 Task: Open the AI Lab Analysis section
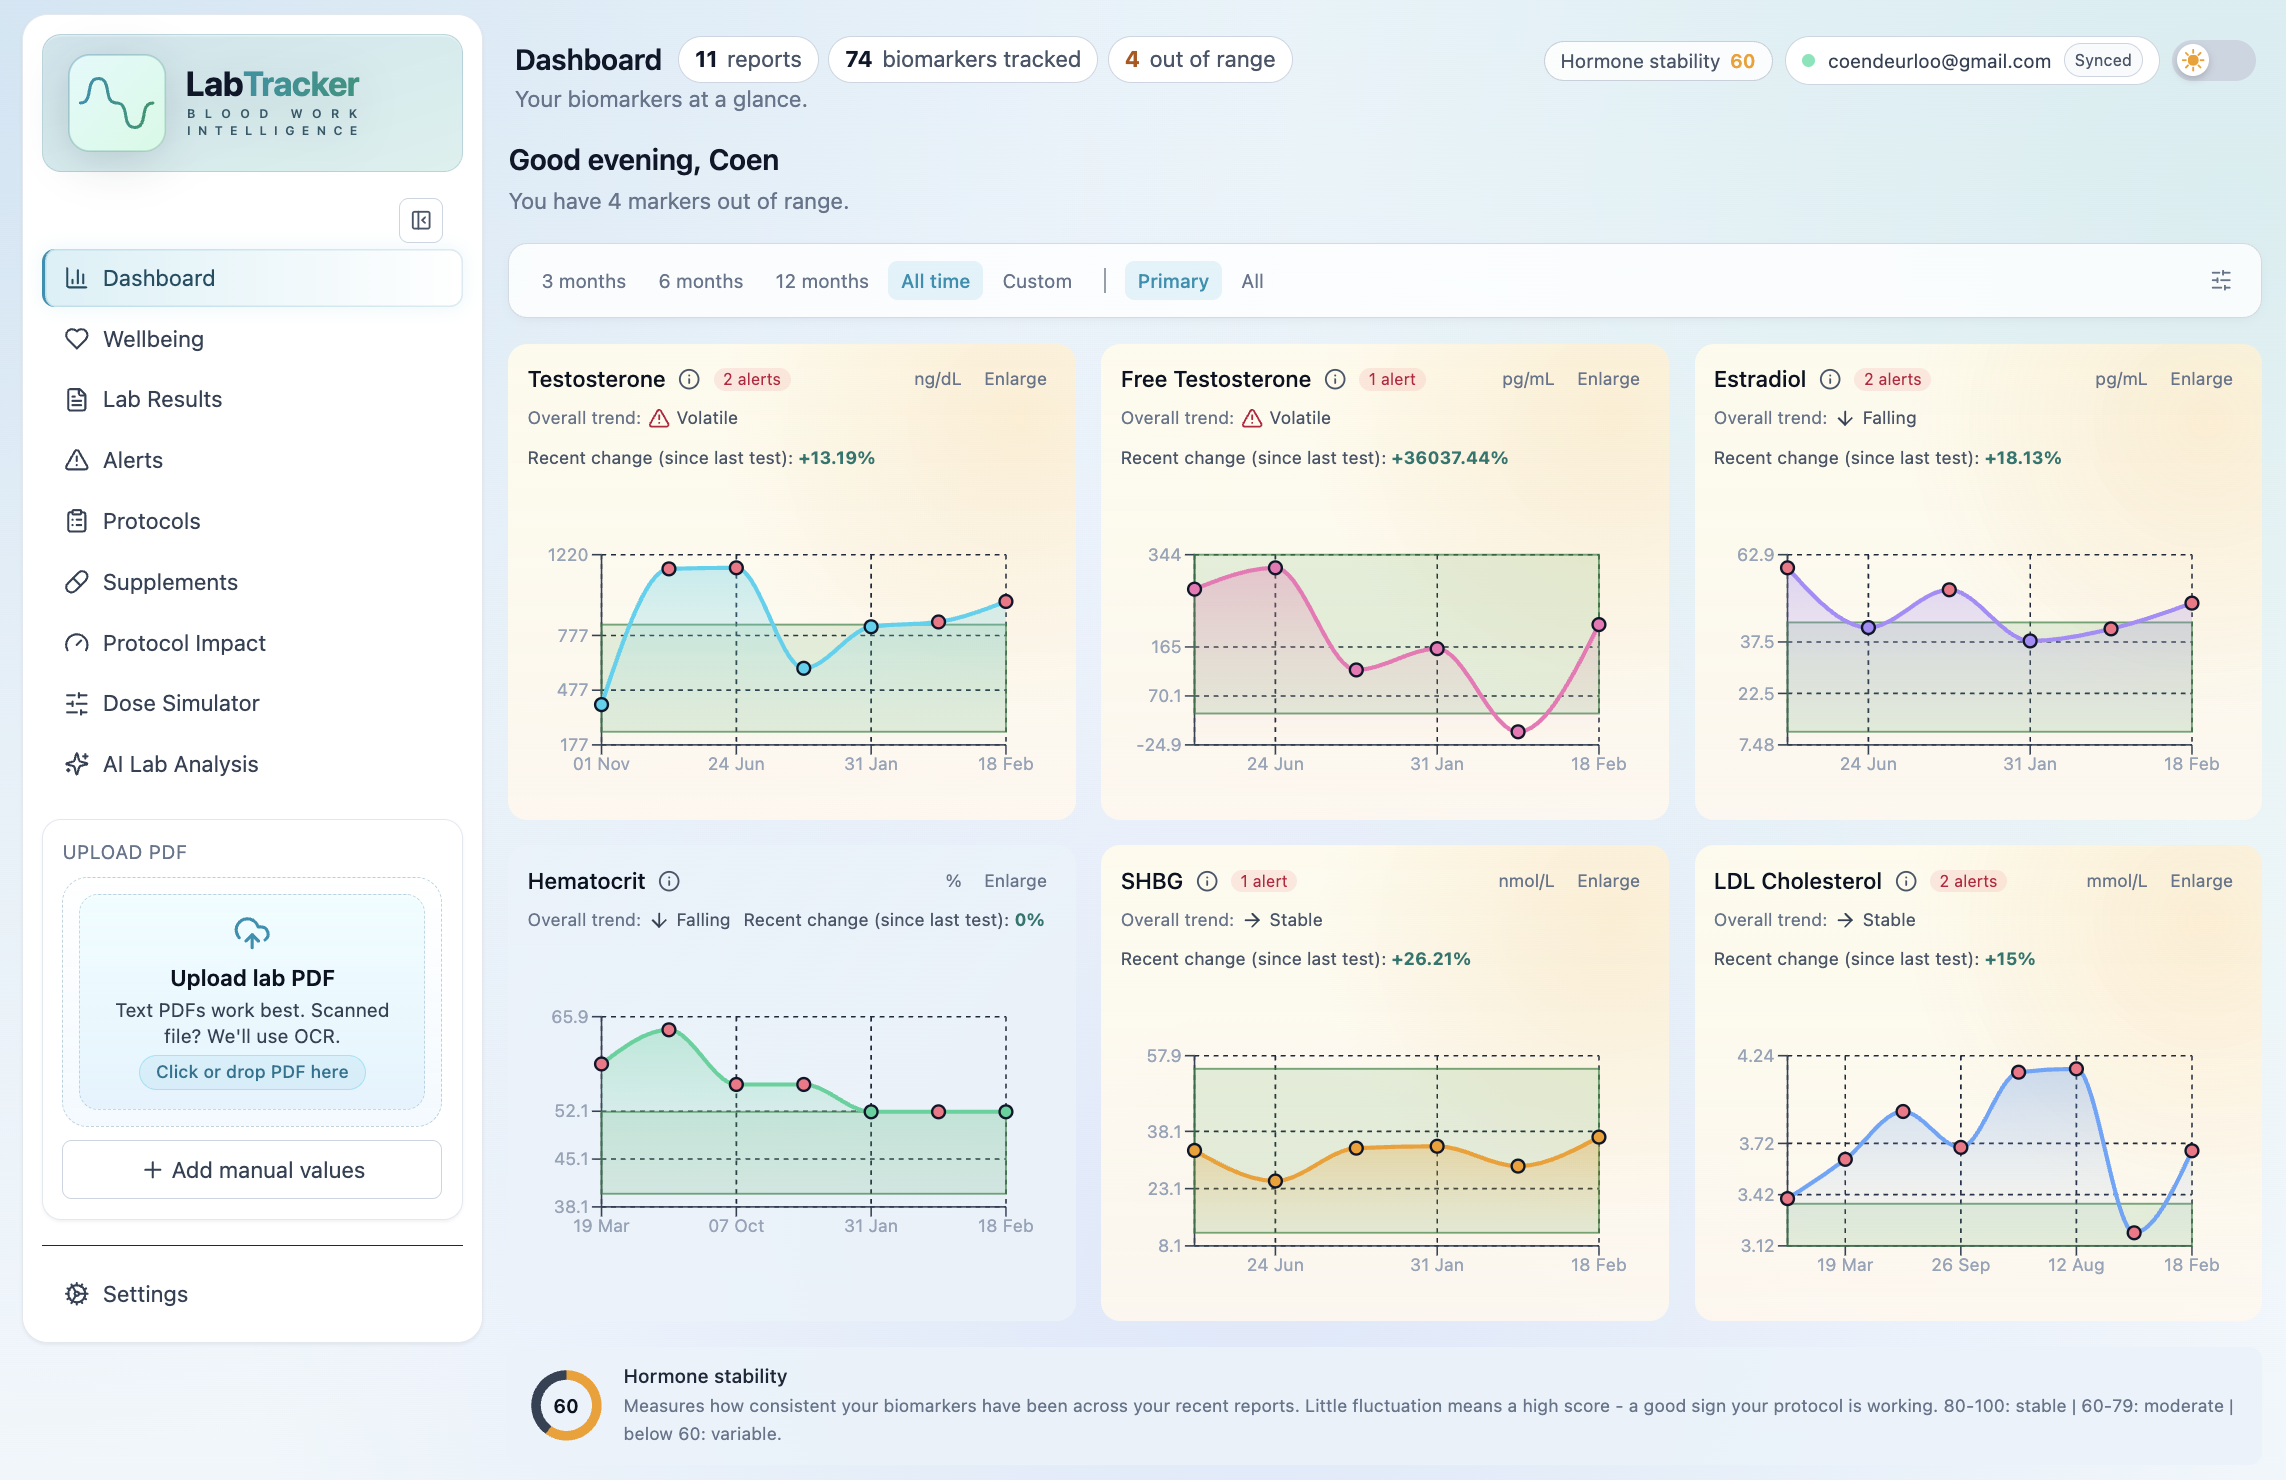tap(180, 764)
